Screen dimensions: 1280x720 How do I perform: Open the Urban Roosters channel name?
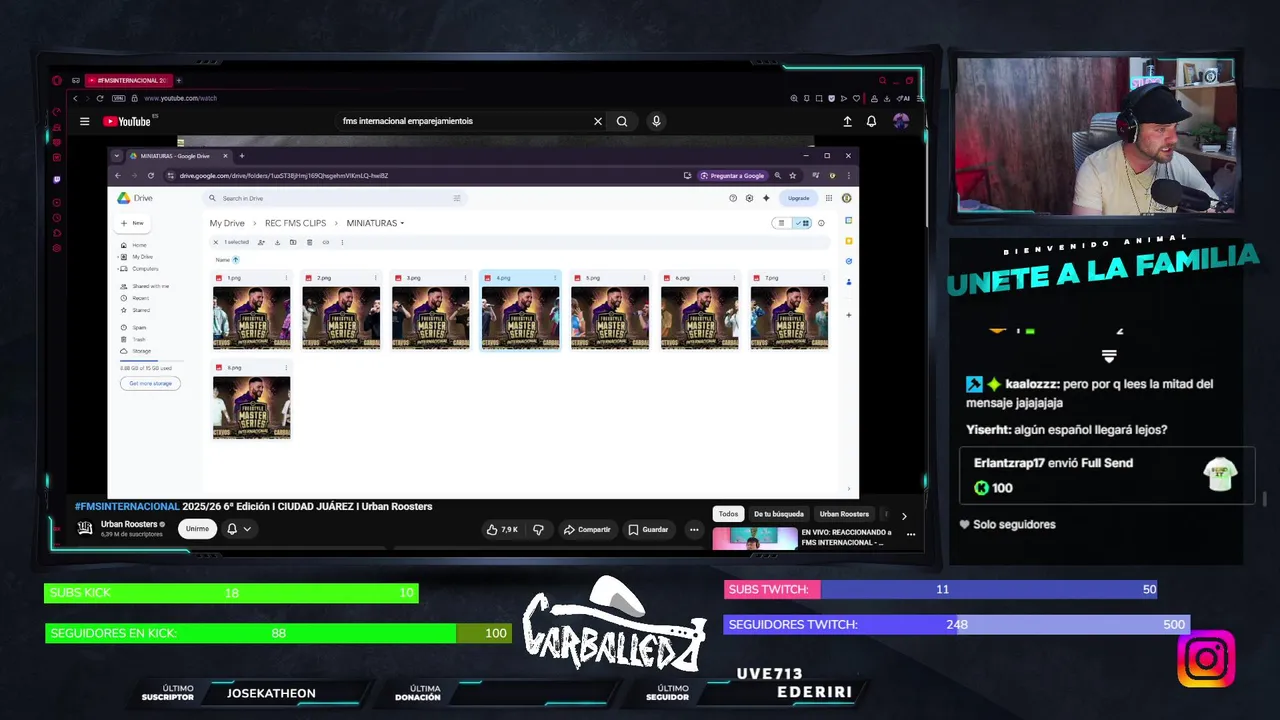click(x=129, y=524)
